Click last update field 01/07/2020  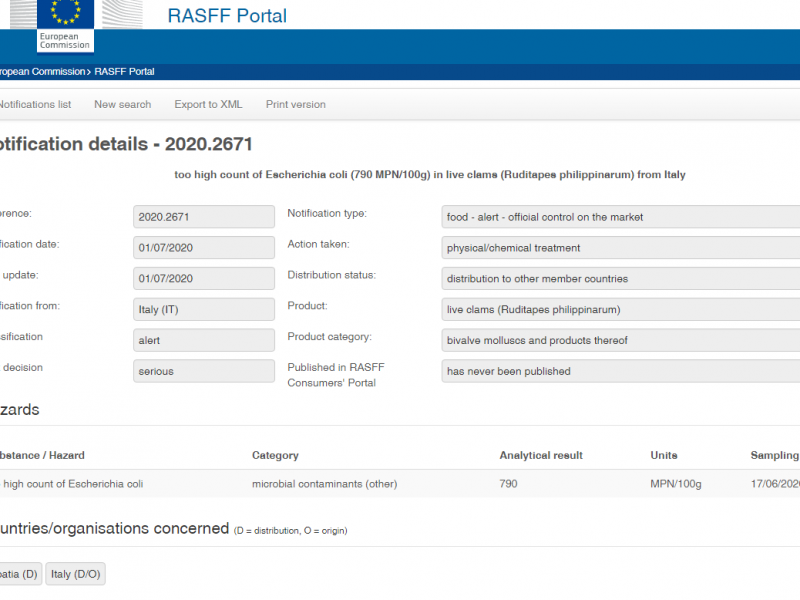(x=204, y=279)
